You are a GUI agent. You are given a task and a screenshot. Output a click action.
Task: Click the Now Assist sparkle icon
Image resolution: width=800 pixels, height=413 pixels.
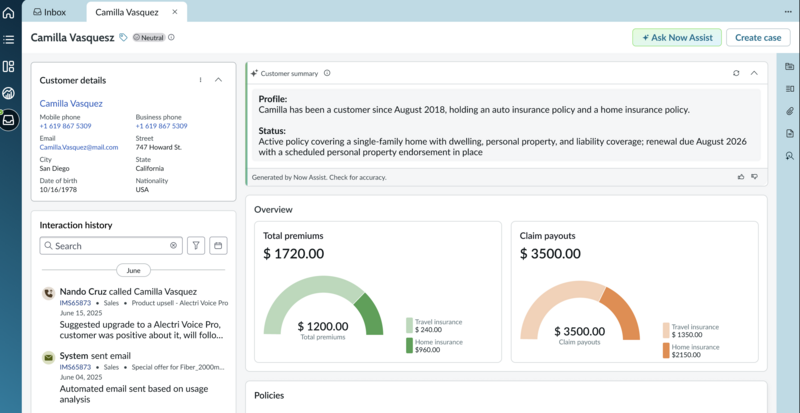pos(254,73)
